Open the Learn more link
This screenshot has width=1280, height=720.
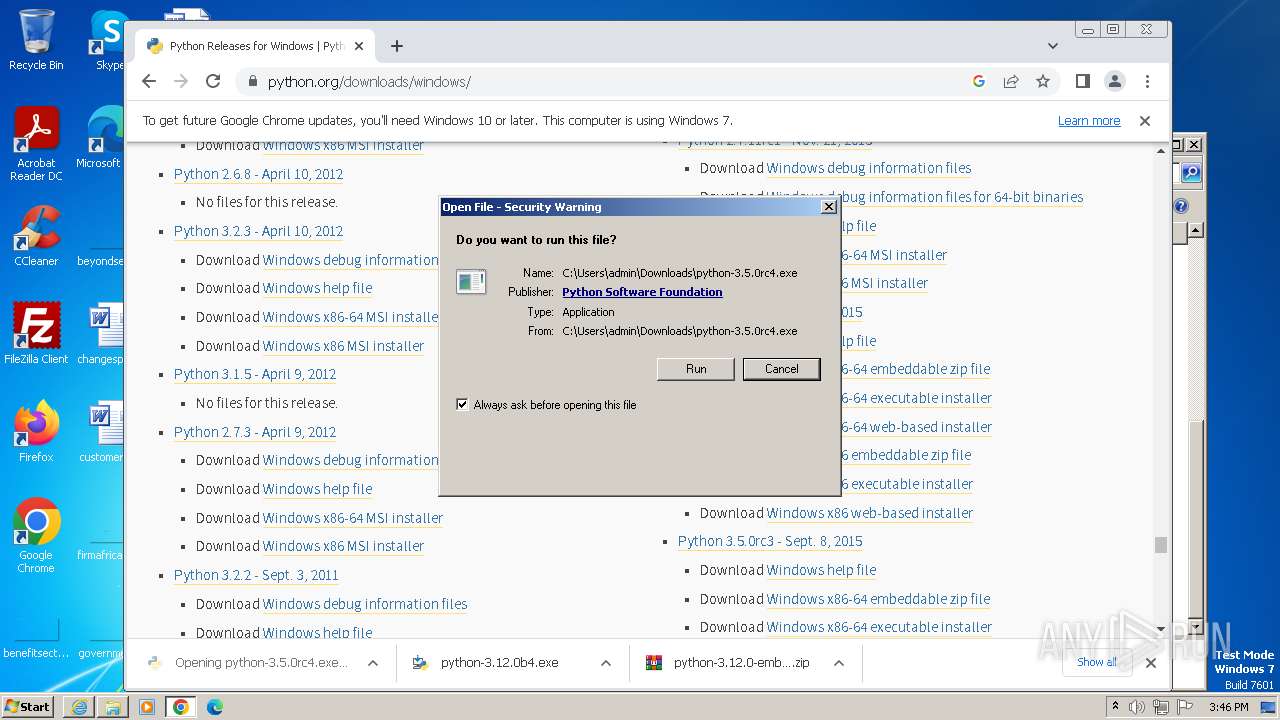pyautogui.click(x=1089, y=121)
